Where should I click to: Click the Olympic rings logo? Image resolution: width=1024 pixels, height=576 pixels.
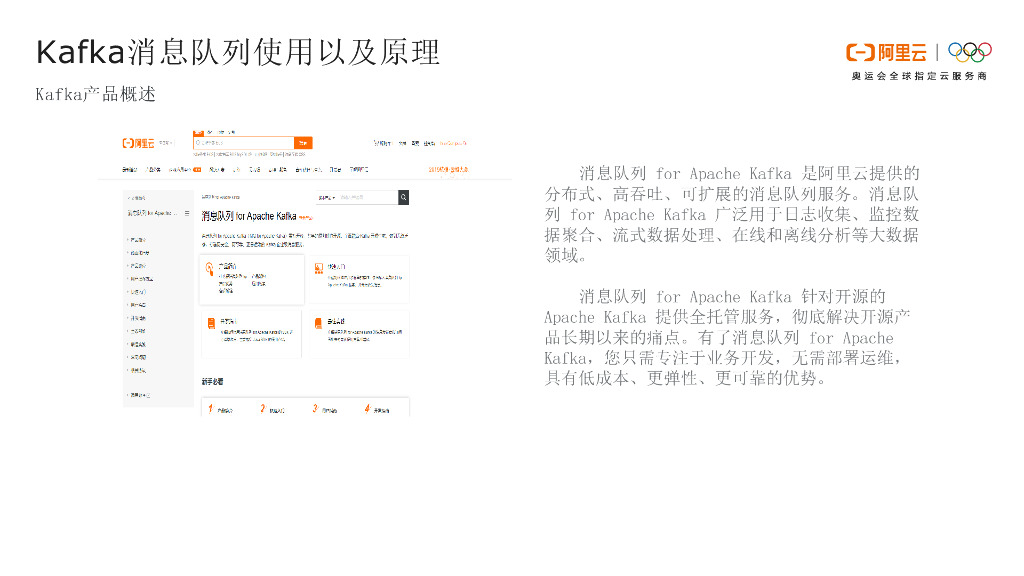970,52
